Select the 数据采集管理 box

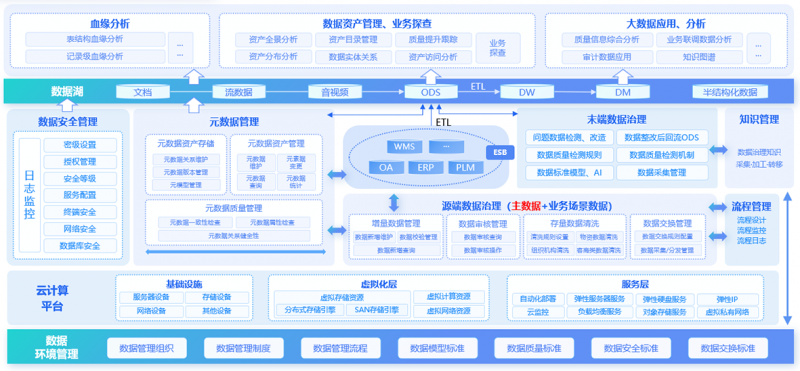pos(662,172)
